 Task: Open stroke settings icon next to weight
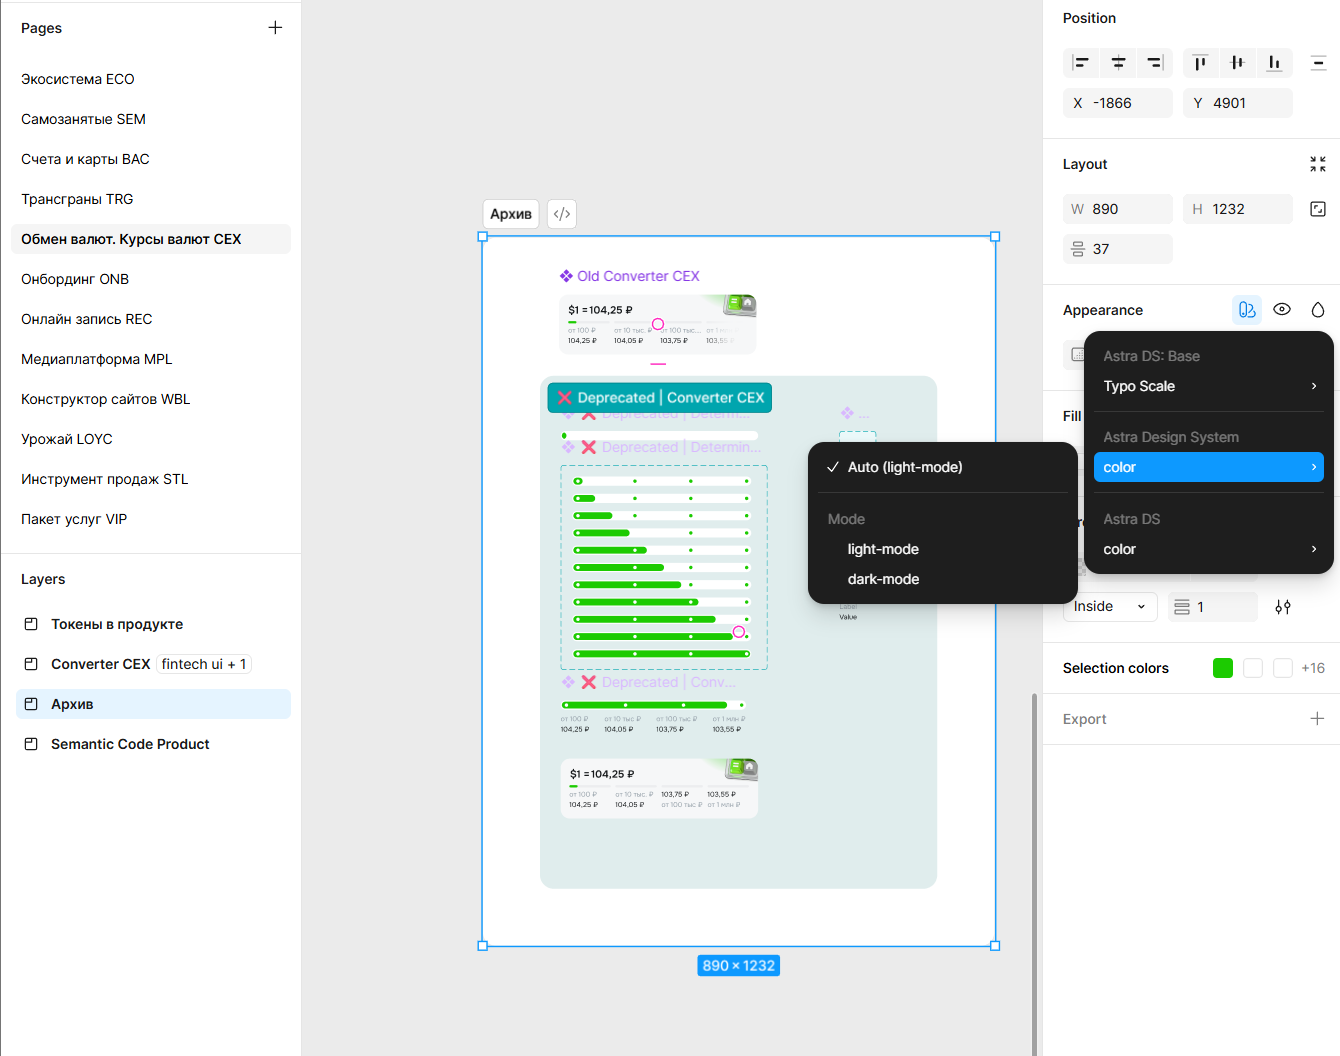pos(1283,607)
